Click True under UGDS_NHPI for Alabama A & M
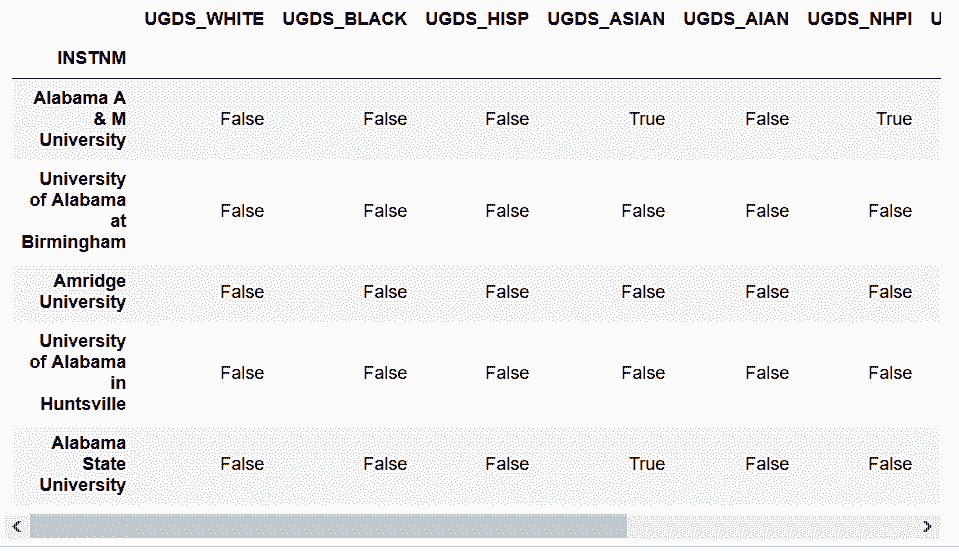This screenshot has height=551, width=959. (x=894, y=119)
